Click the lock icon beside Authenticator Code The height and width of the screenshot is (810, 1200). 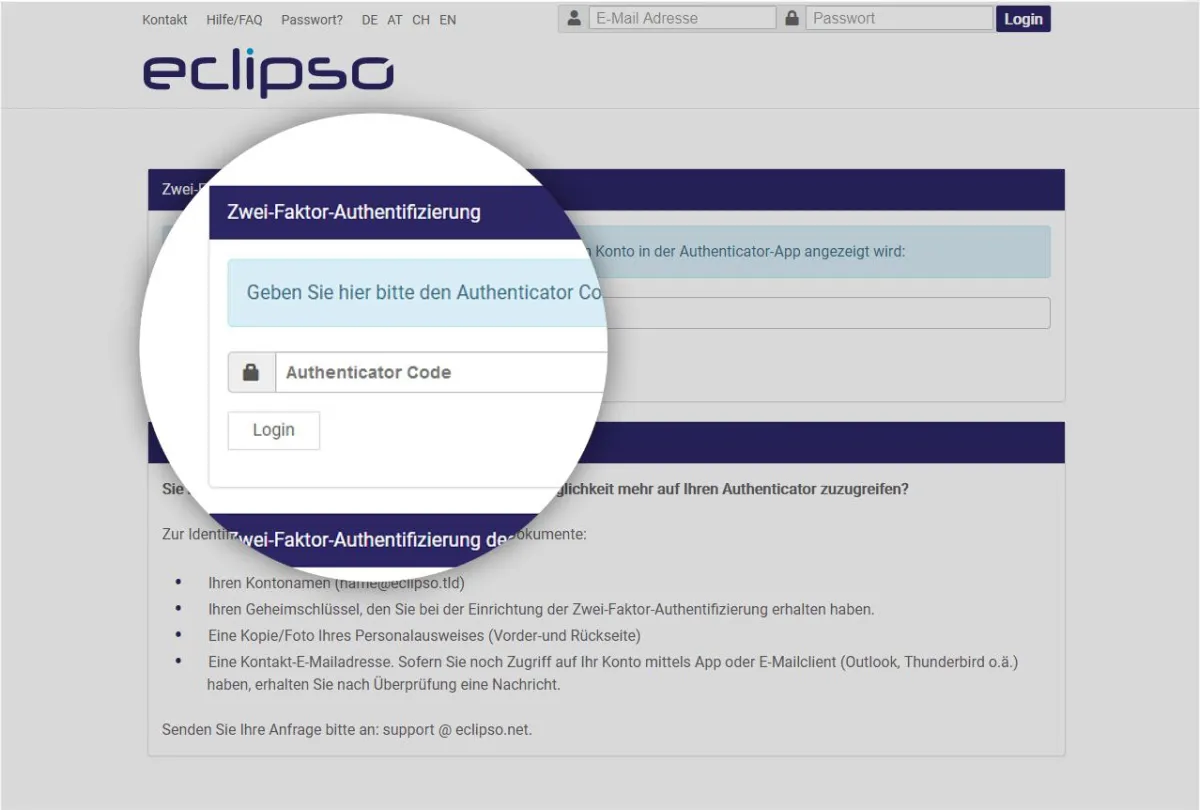(251, 372)
